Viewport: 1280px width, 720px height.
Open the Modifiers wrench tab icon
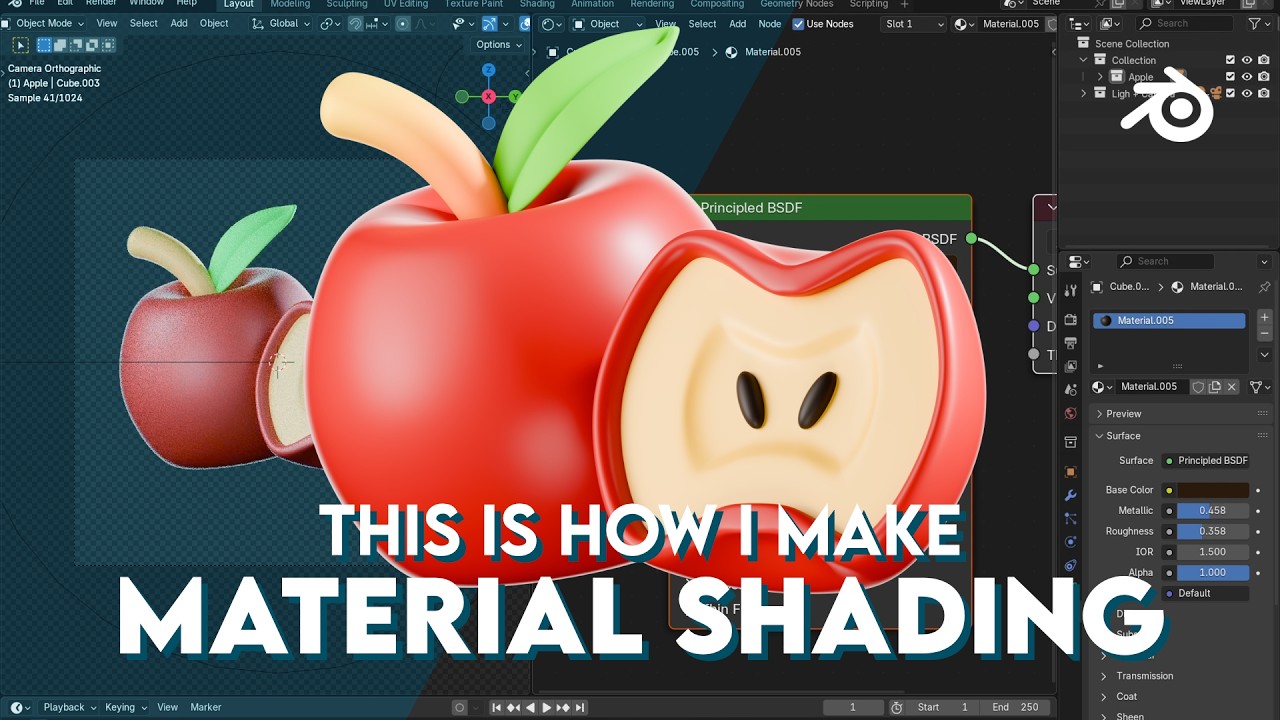coord(1071,495)
